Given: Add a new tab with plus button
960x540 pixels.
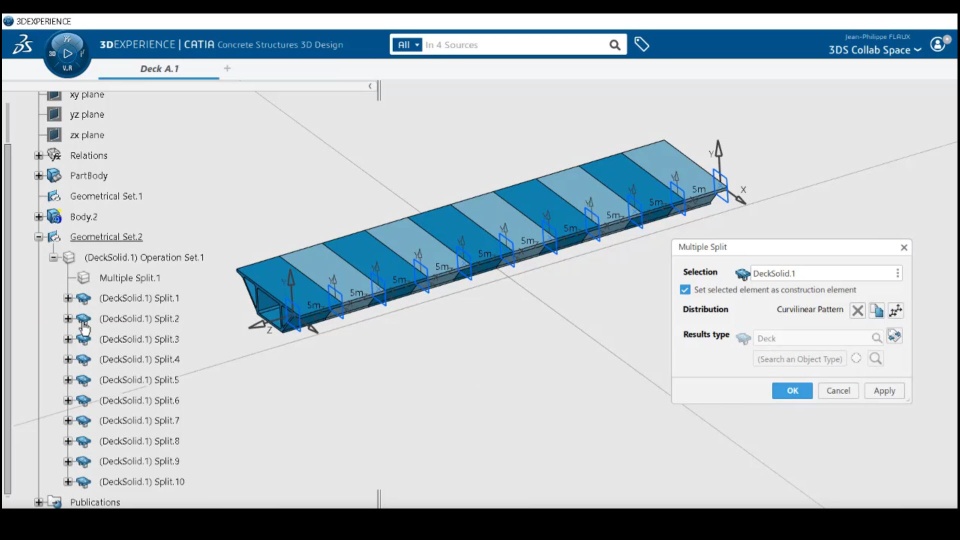Looking at the screenshot, I should pyautogui.click(x=227, y=69).
